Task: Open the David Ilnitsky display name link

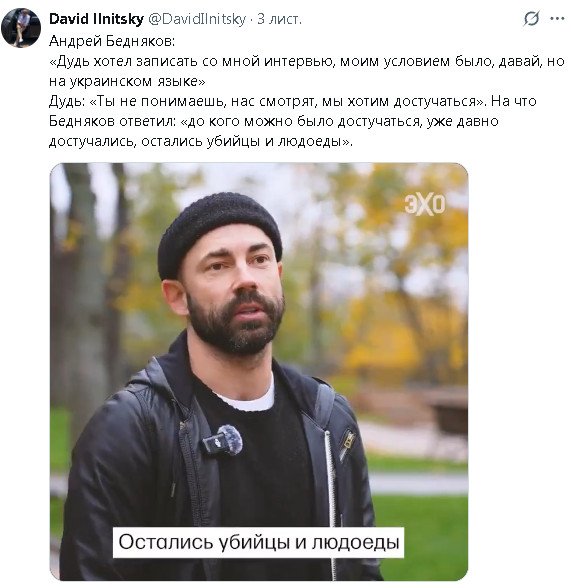Action: [96, 19]
